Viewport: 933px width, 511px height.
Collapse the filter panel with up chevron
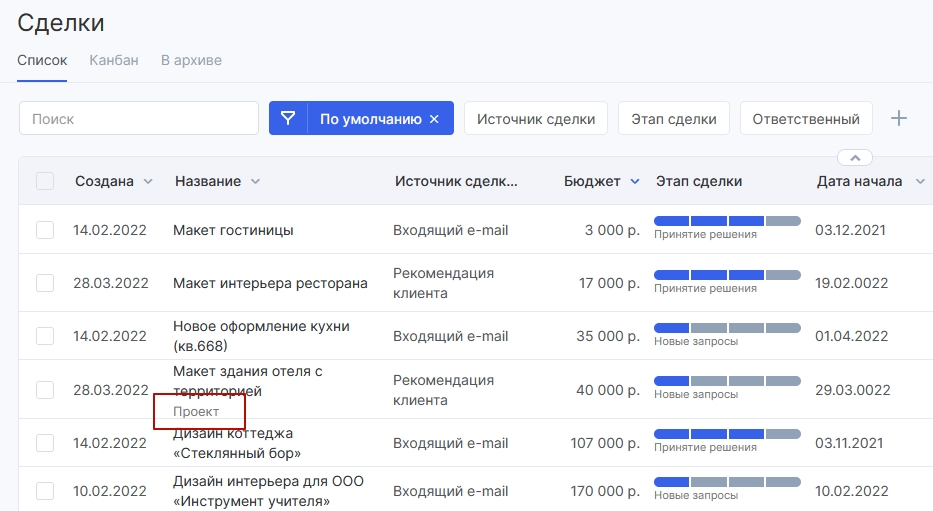[855, 158]
